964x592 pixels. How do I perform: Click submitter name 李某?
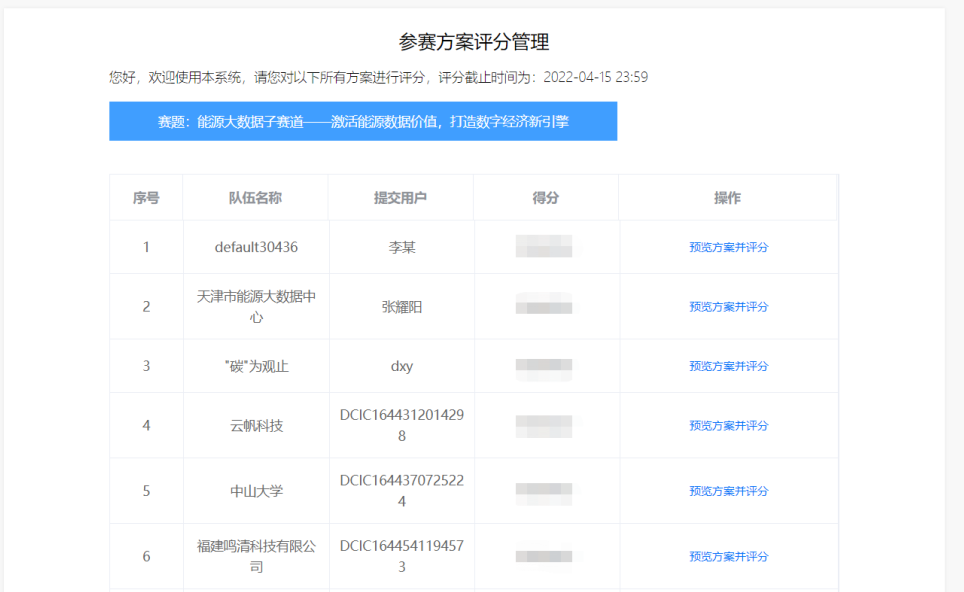click(401, 247)
